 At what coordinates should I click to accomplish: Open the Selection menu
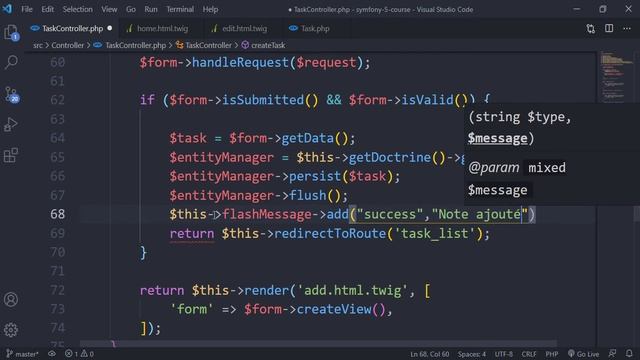tap(77, 9)
